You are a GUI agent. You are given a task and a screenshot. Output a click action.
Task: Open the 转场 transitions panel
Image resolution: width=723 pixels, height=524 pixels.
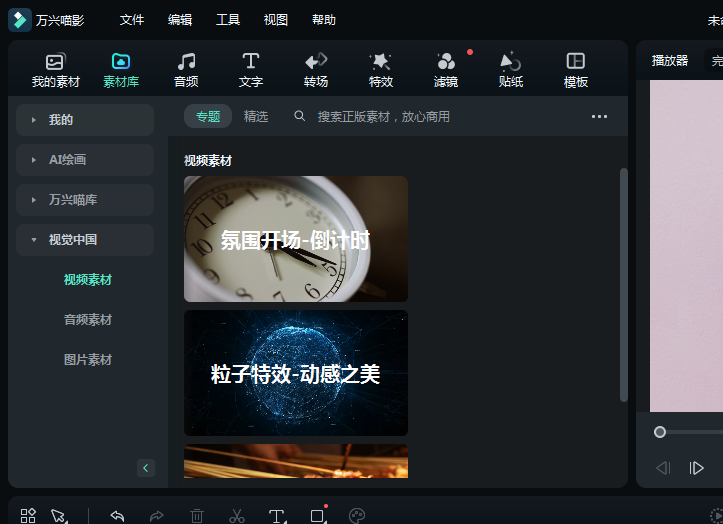(316, 71)
